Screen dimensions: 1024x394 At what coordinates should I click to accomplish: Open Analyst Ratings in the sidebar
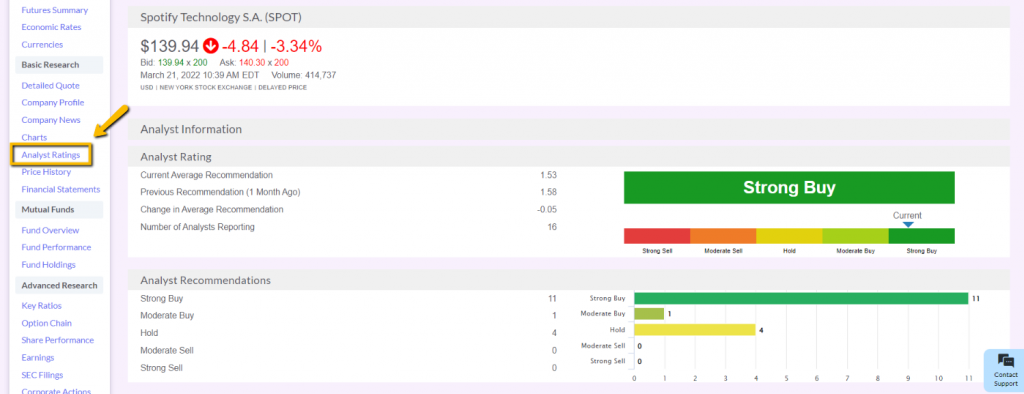pyautogui.click(x=51, y=155)
